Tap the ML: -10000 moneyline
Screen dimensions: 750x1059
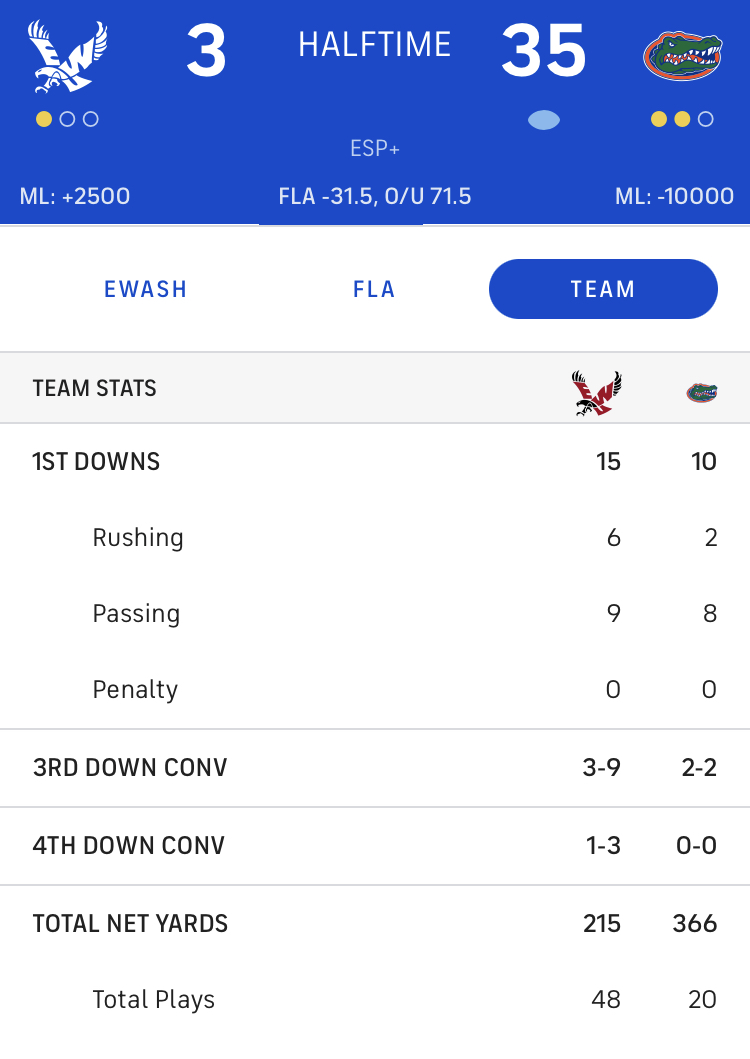[x=674, y=197]
